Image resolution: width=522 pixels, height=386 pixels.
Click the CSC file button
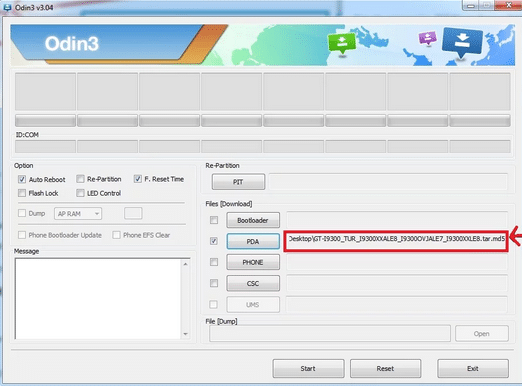[x=253, y=283]
